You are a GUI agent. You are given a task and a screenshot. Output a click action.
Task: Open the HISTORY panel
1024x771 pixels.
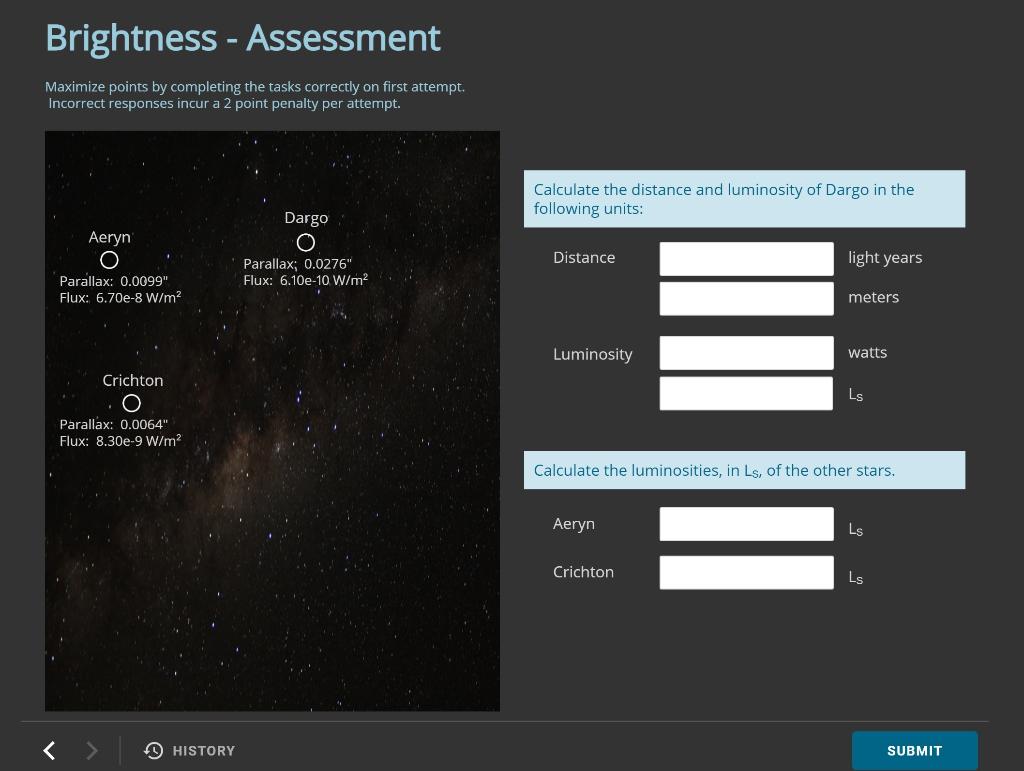[190, 750]
